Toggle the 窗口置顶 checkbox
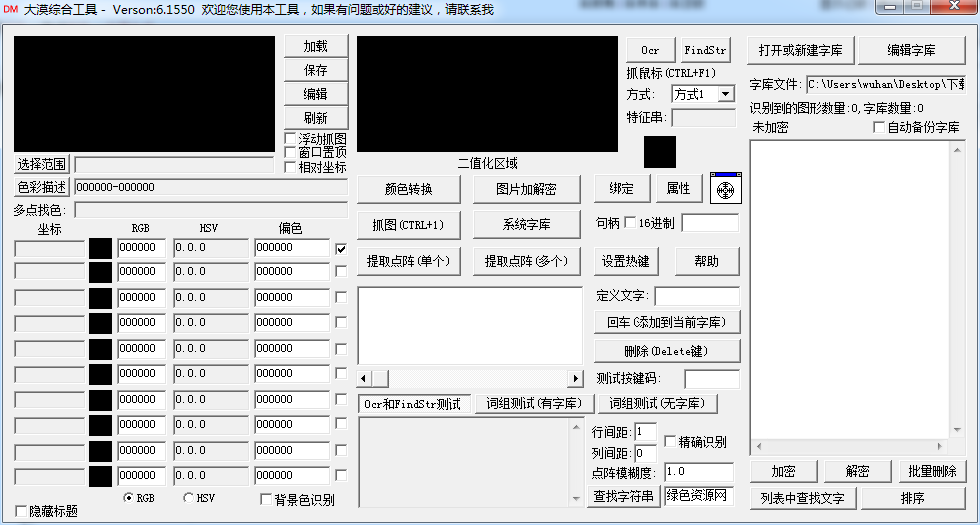The image size is (980, 525). (291, 152)
